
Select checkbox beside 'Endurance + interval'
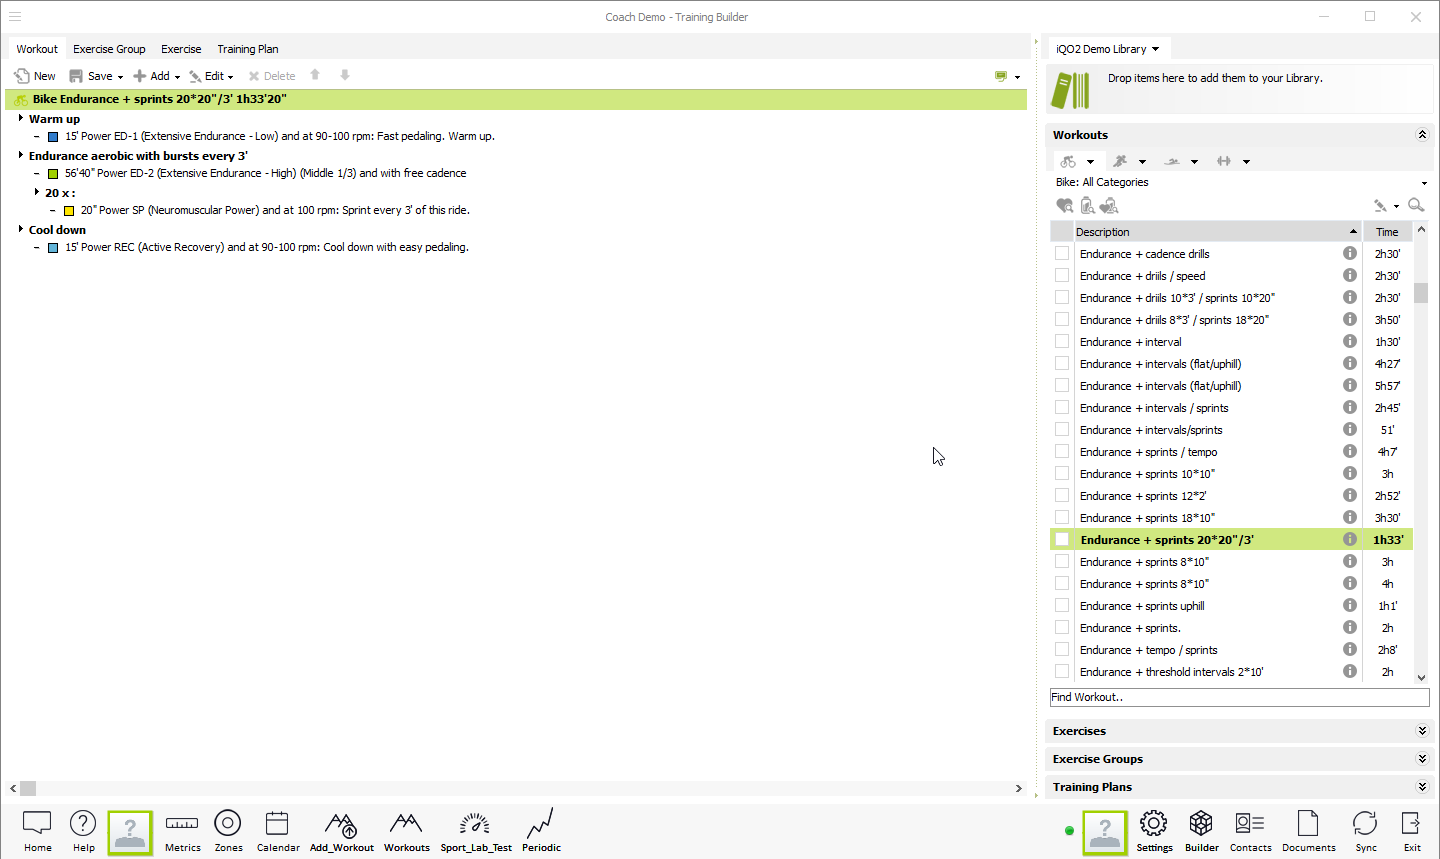[1062, 342]
